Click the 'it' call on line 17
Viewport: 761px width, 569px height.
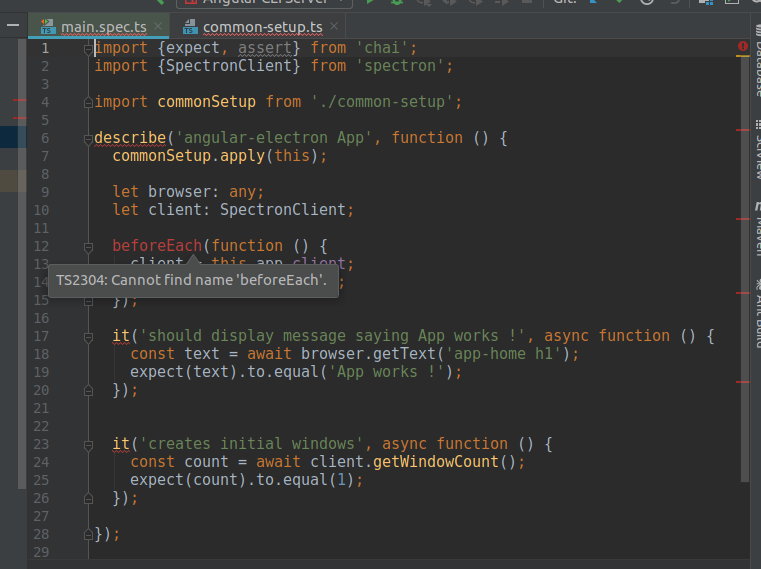click(121, 336)
